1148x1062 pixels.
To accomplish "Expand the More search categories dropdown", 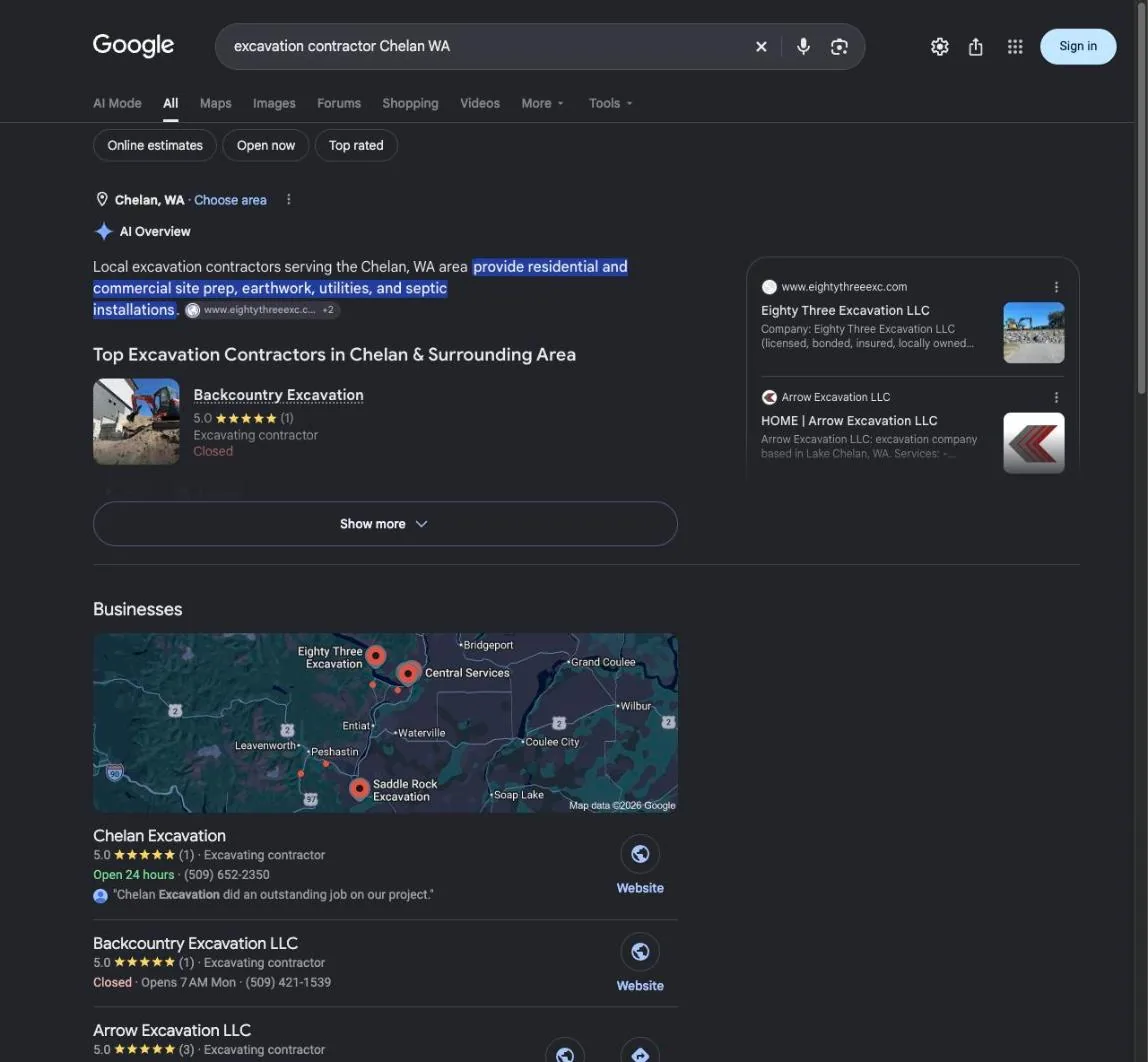I will pyautogui.click(x=543, y=103).
